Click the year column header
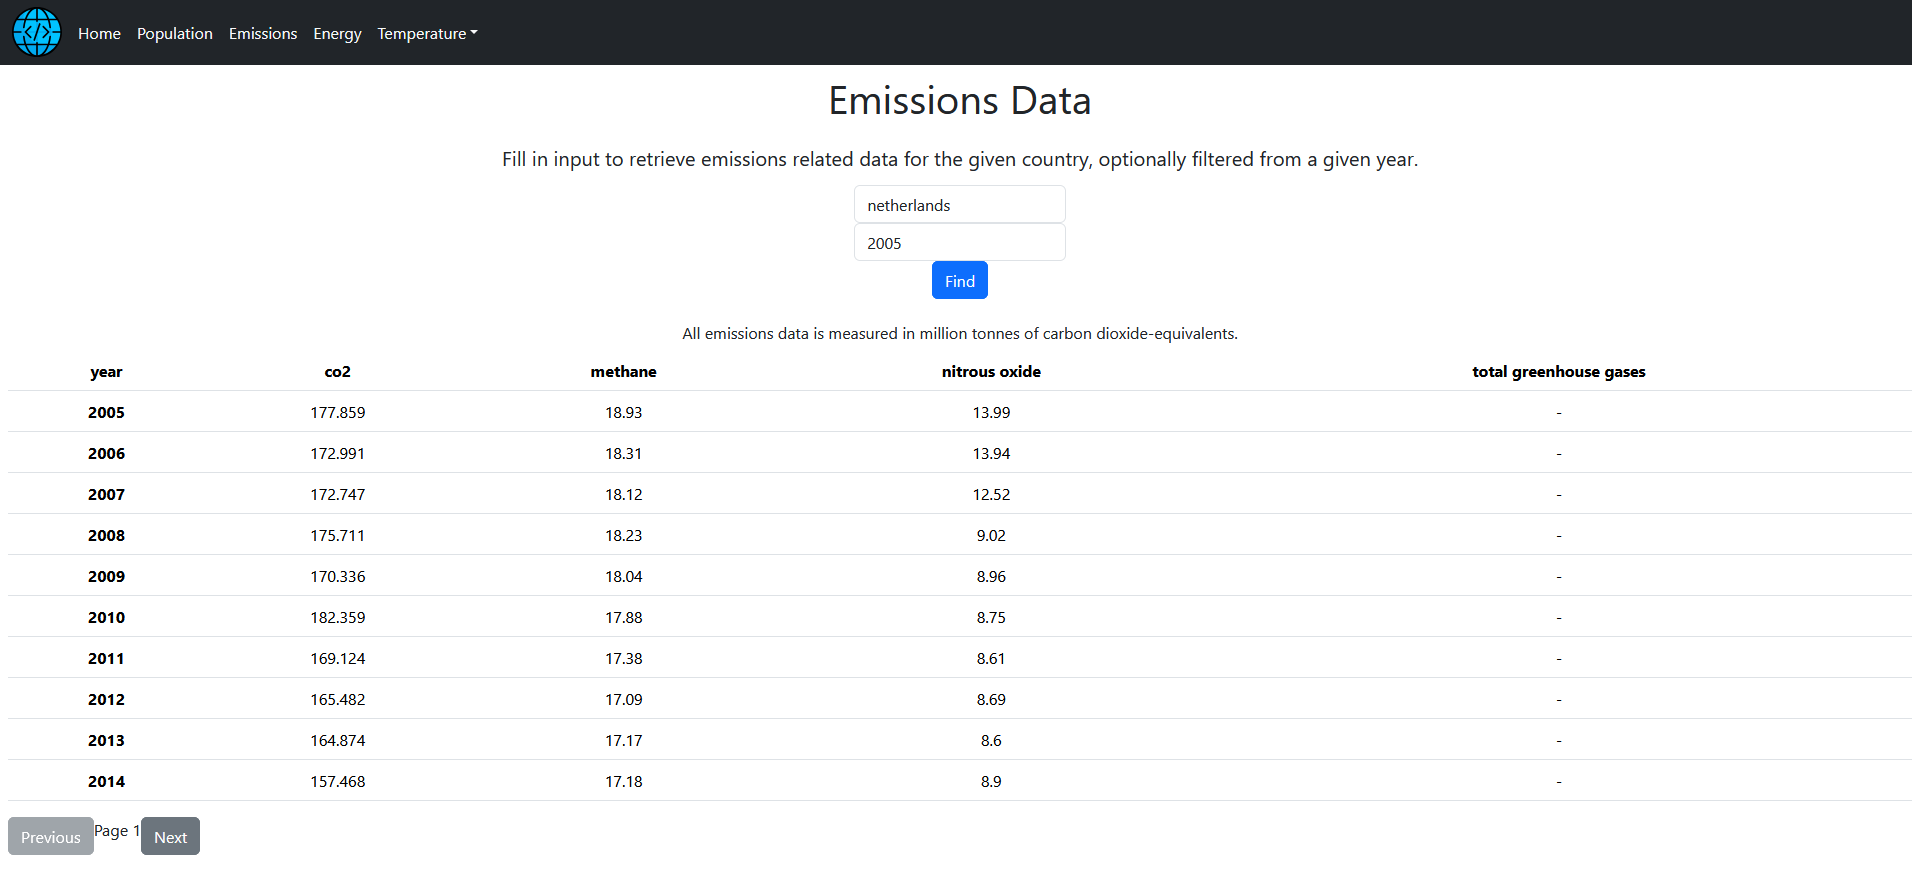 click(x=106, y=372)
